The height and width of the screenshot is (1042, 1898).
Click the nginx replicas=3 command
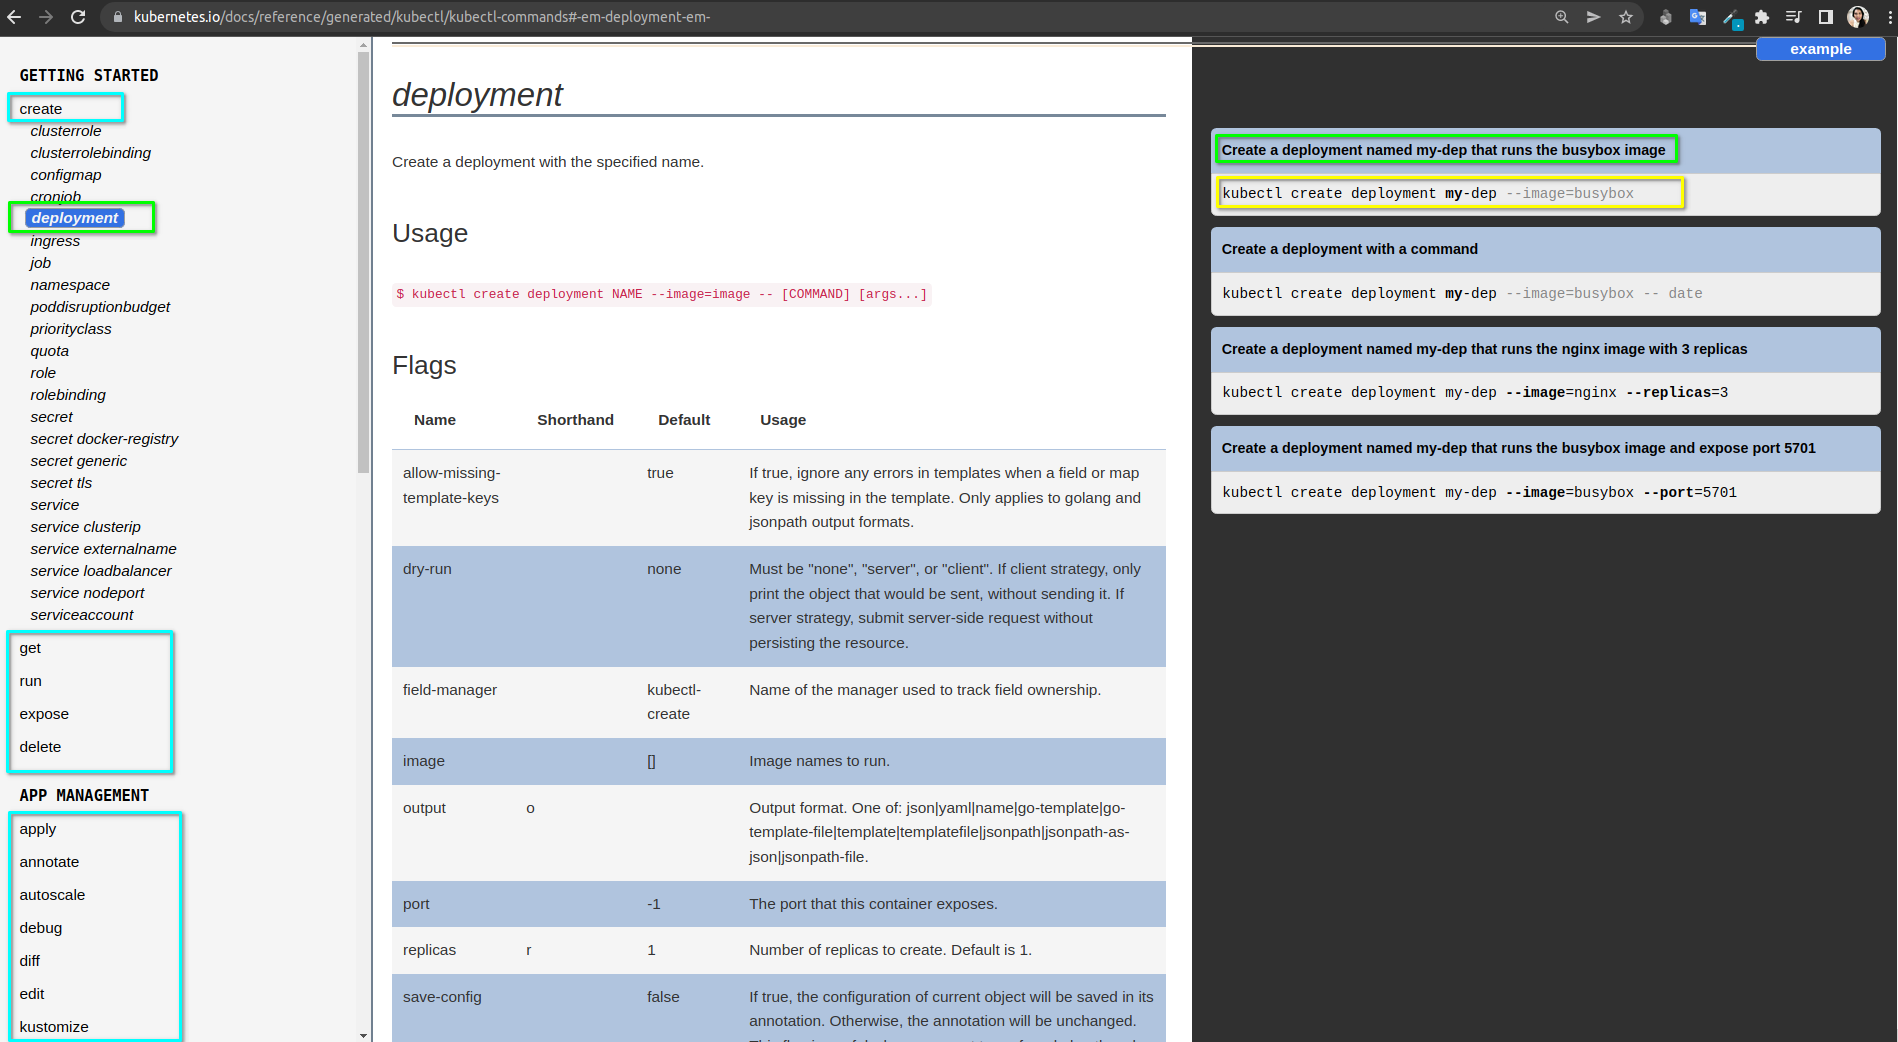point(1475,392)
